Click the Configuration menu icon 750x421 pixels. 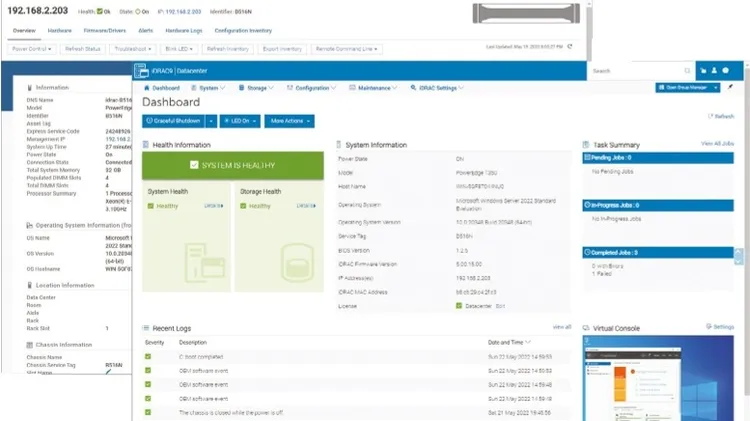pos(290,88)
